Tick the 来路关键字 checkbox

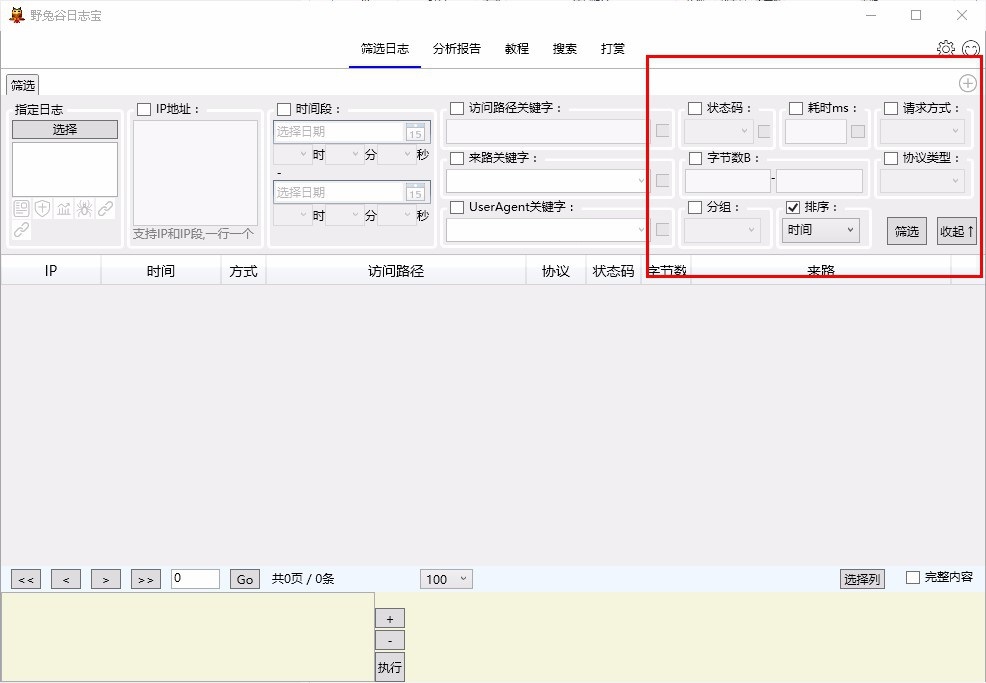point(457,158)
